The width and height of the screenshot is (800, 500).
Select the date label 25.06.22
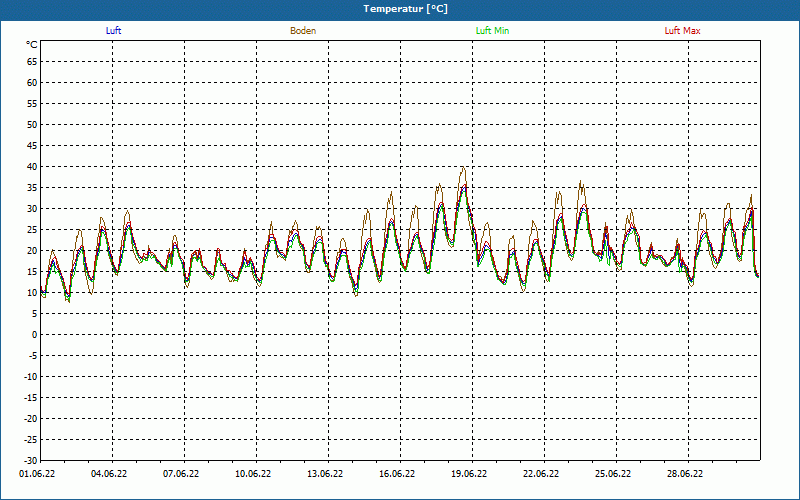click(x=613, y=474)
